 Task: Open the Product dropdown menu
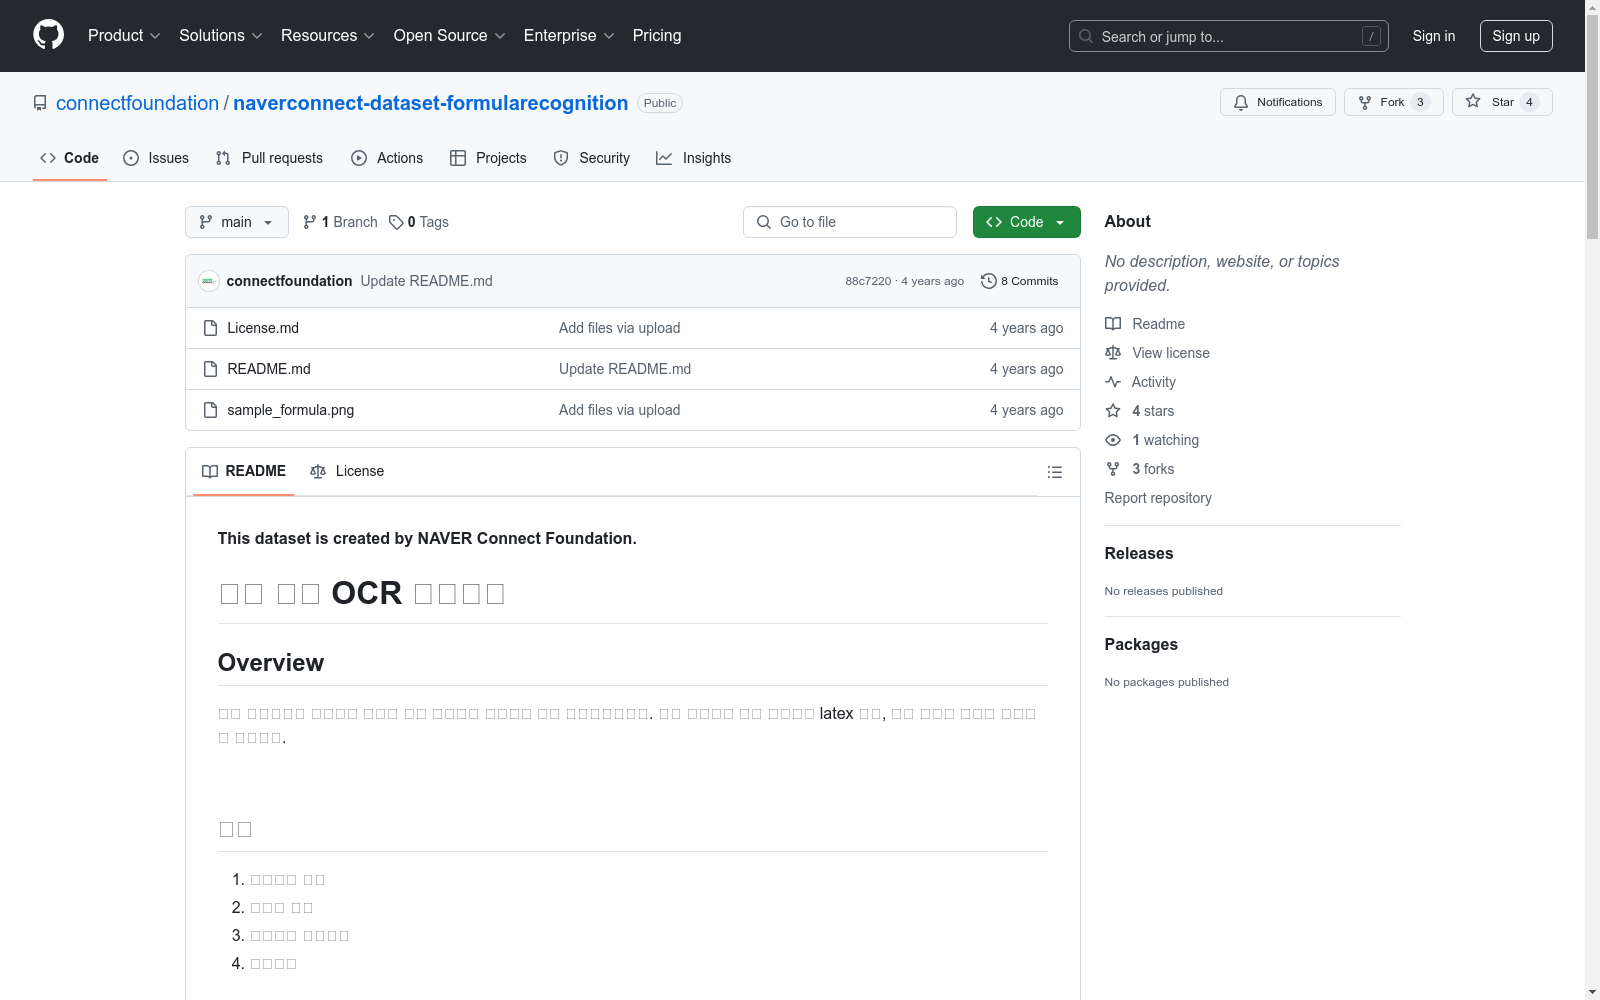click(x=124, y=35)
